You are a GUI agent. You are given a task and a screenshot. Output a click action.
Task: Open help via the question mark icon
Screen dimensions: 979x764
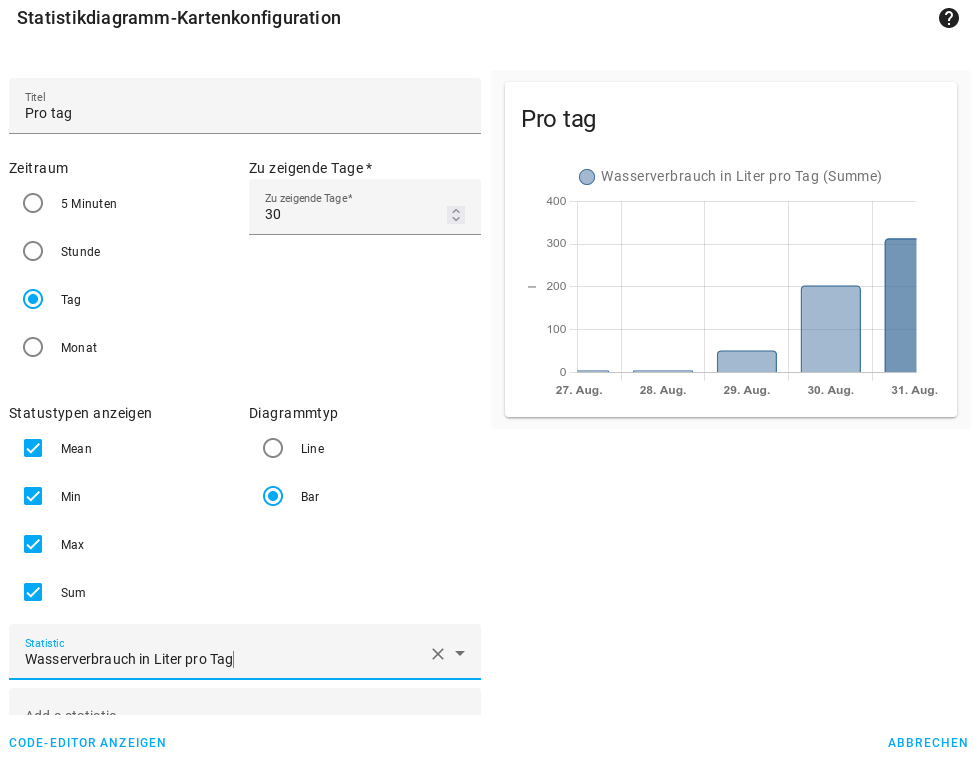[x=948, y=18]
